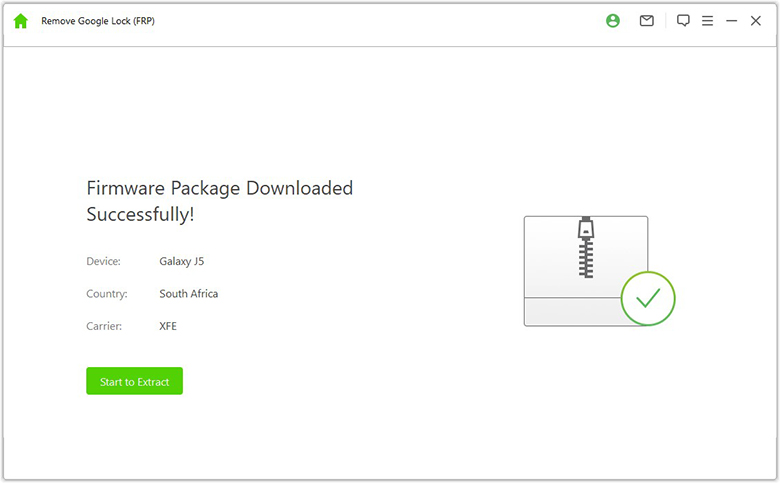This screenshot has height=483, width=780.
Task: Close the Remove Google Lock window
Action: pos(756,21)
